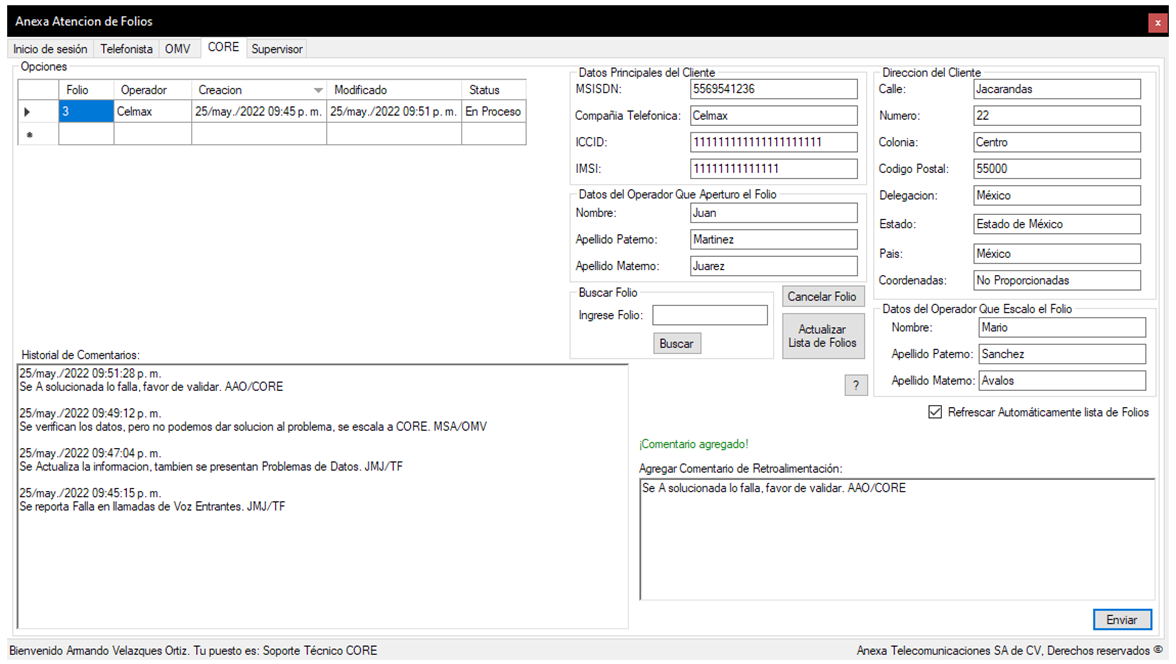Sort by the Creacion column header arrow
Image resolution: width=1176 pixels, height=664 pixels.
(x=318, y=90)
